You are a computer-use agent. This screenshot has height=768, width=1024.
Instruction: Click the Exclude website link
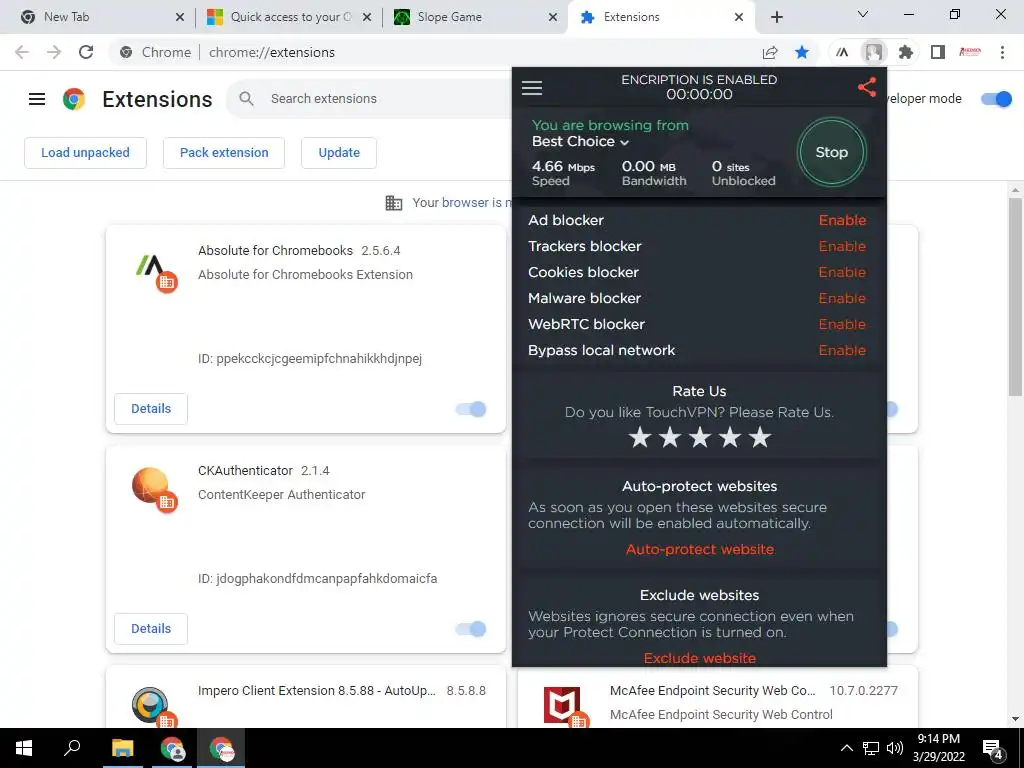click(699, 658)
